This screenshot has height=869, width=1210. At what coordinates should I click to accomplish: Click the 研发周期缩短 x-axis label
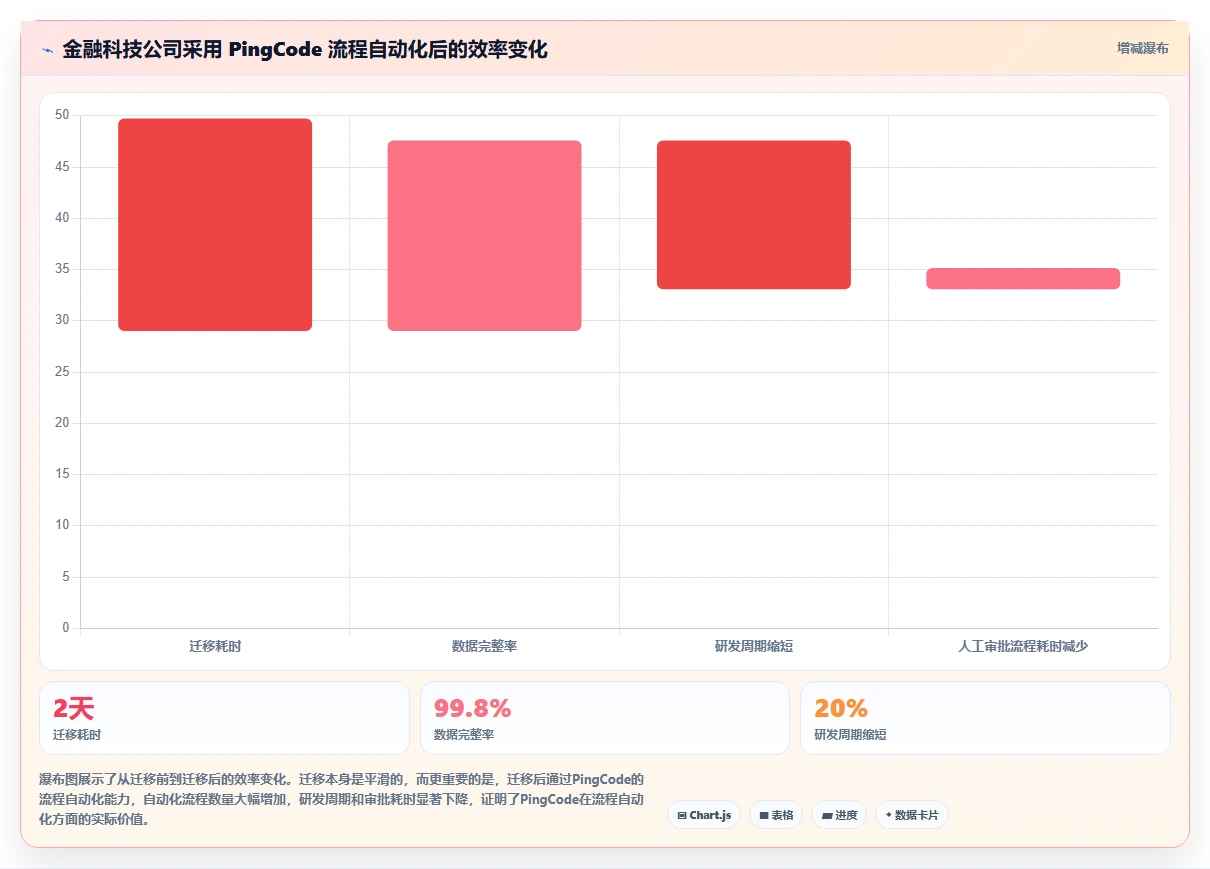754,646
